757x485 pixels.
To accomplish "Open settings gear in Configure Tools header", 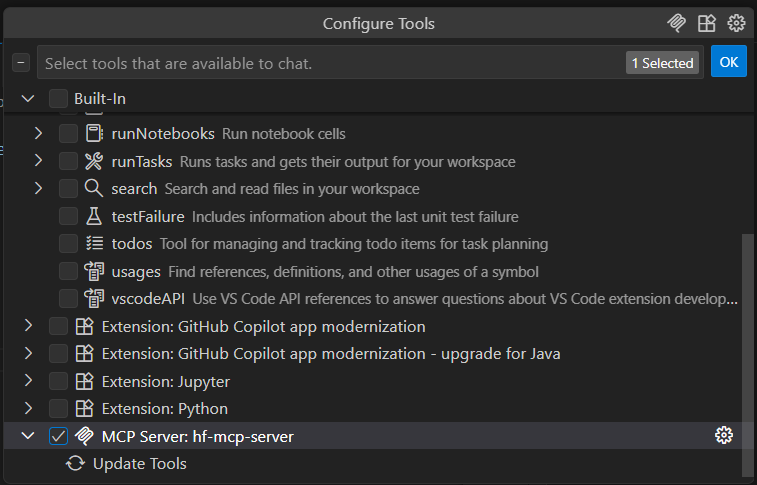I will click(736, 23).
